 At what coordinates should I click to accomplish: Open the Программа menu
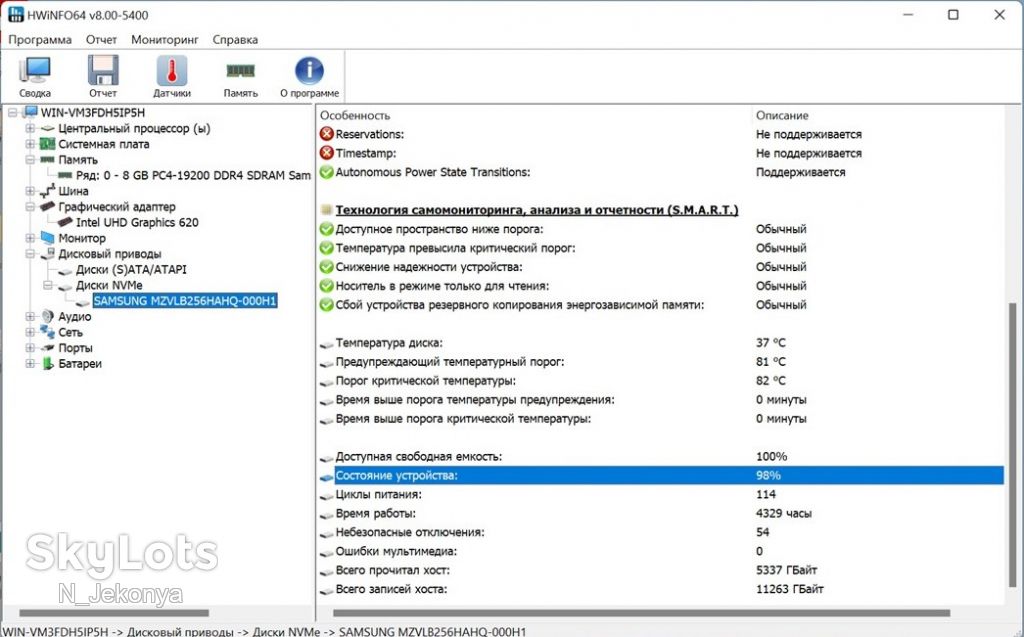pyautogui.click(x=40, y=39)
